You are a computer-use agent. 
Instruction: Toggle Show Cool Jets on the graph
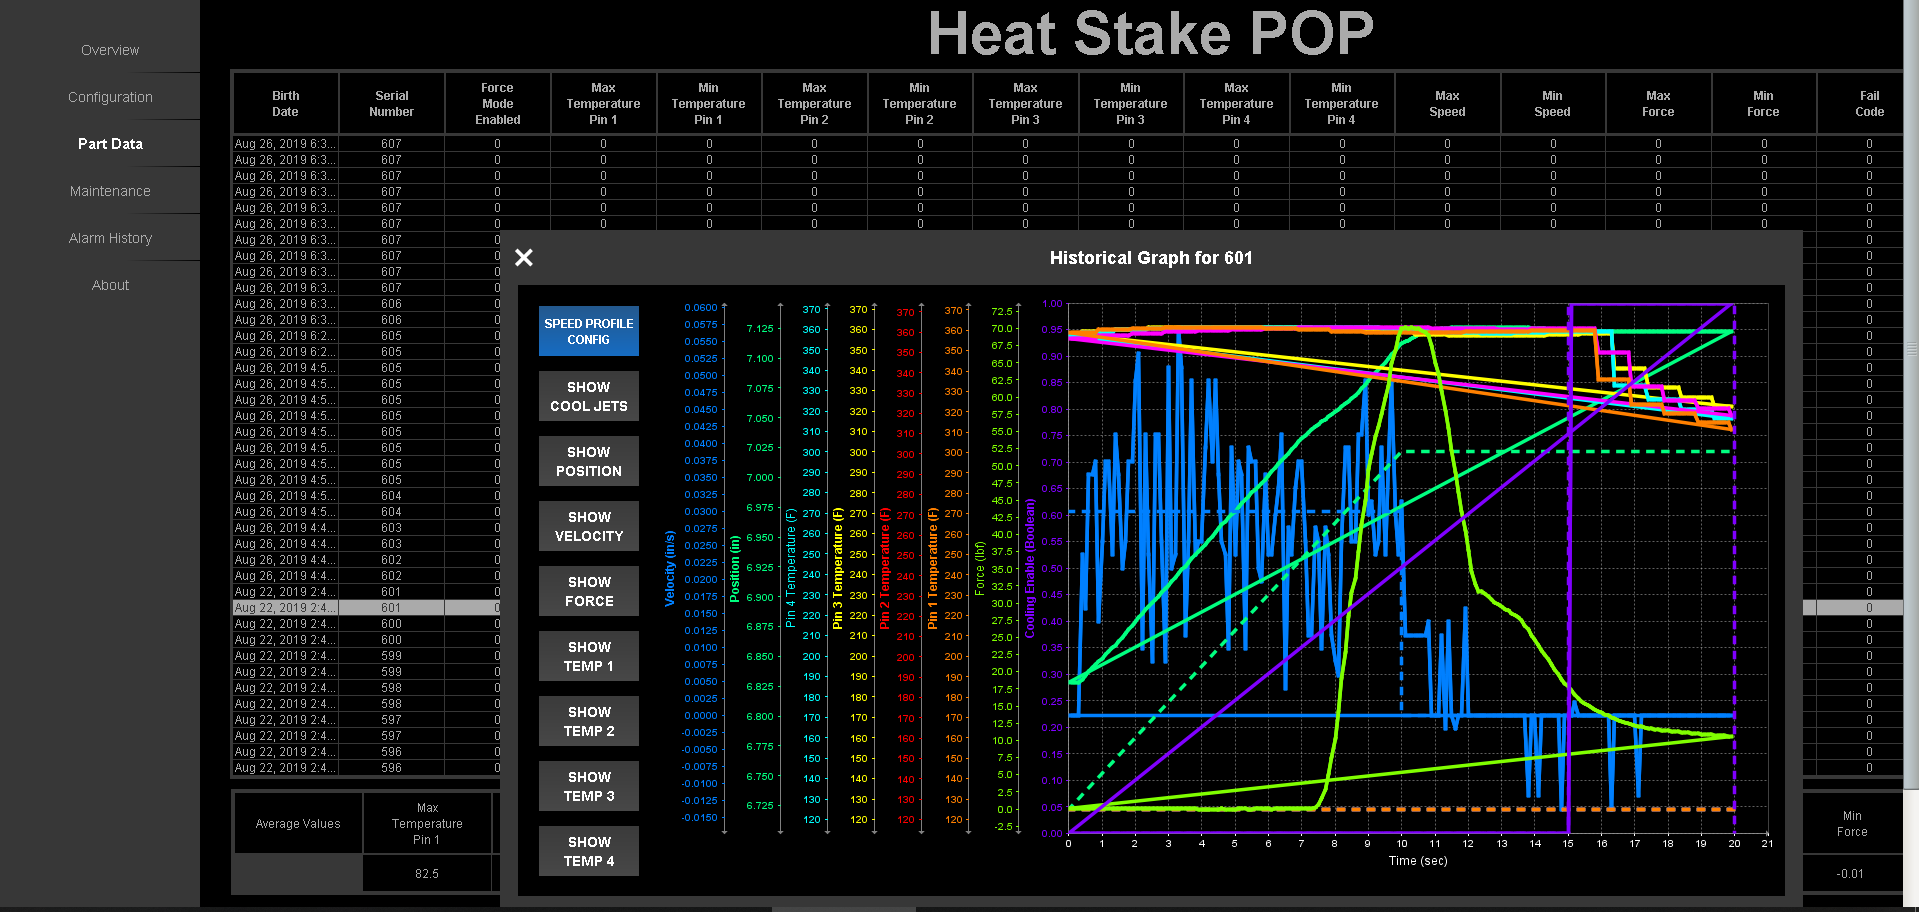[x=588, y=396]
